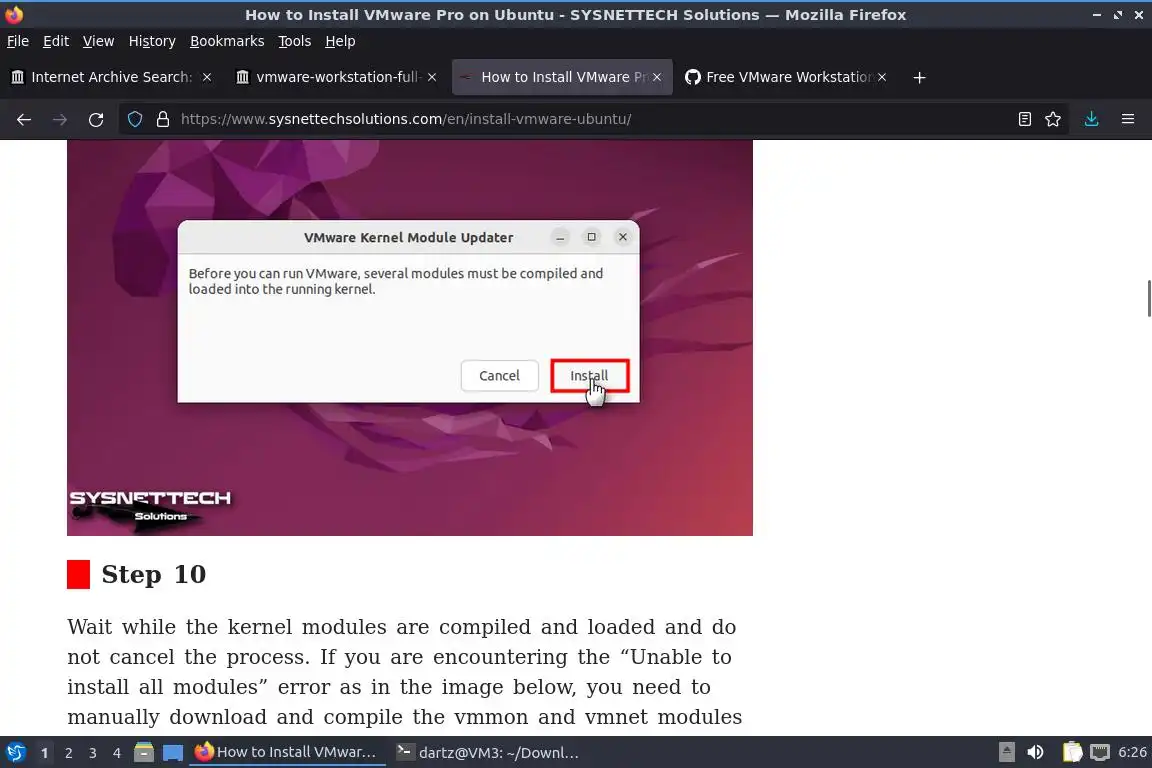1152x768 pixels.
Task: Click the forward navigation arrow
Action: click(60, 119)
